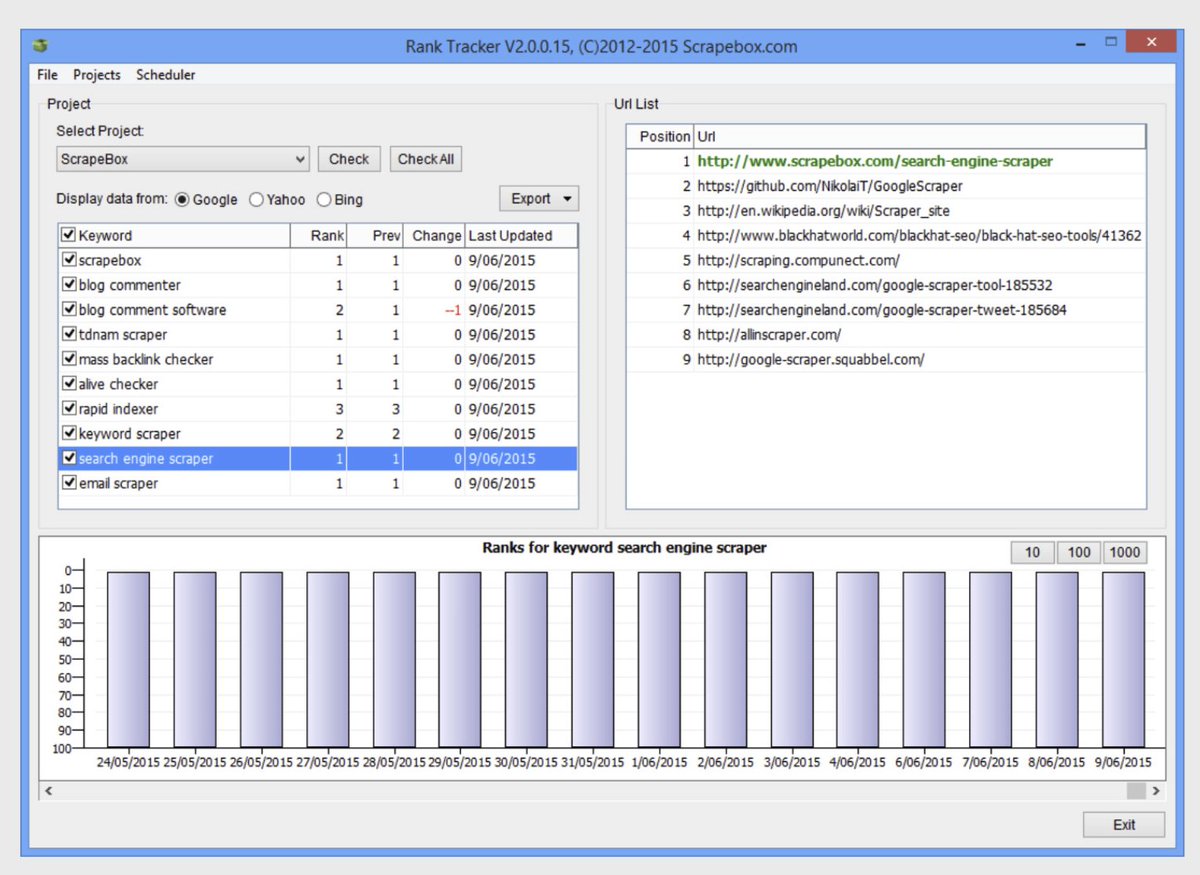The height and width of the screenshot is (875, 1200).
Task: Uncheck the 'blog commenter' keyword checkbox
Action: point(69,285)
